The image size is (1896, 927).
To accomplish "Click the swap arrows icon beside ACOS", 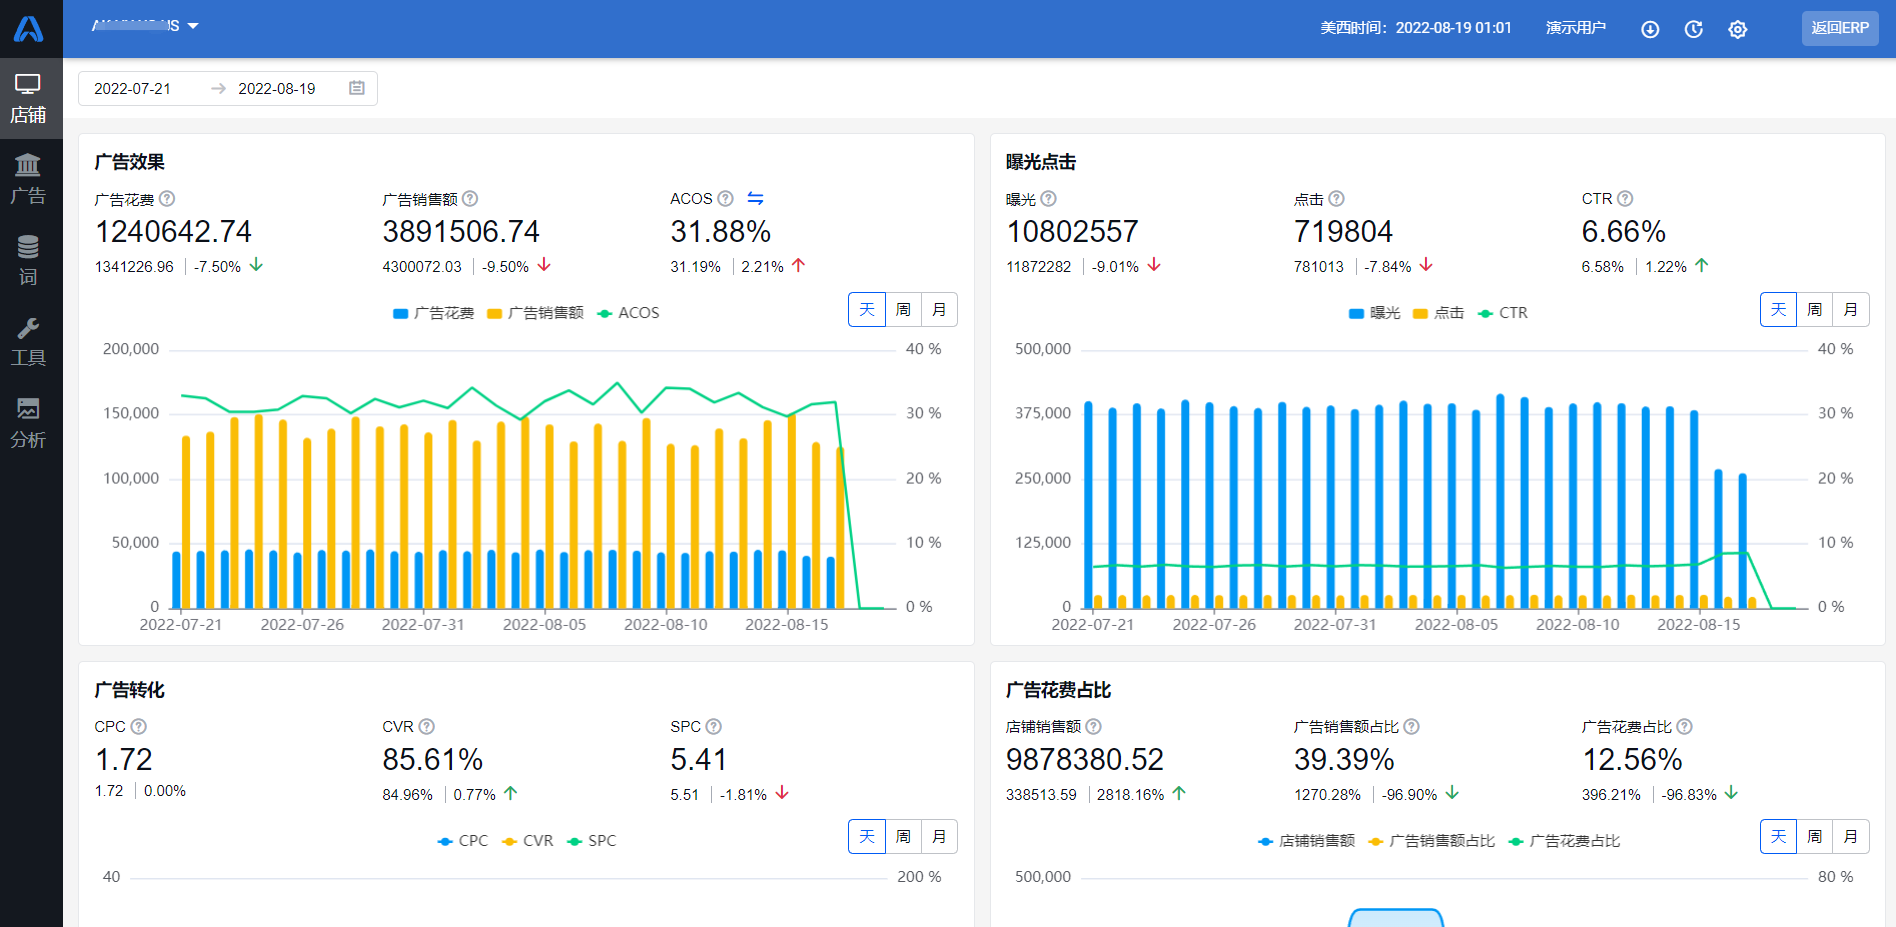I will point(755,199).
